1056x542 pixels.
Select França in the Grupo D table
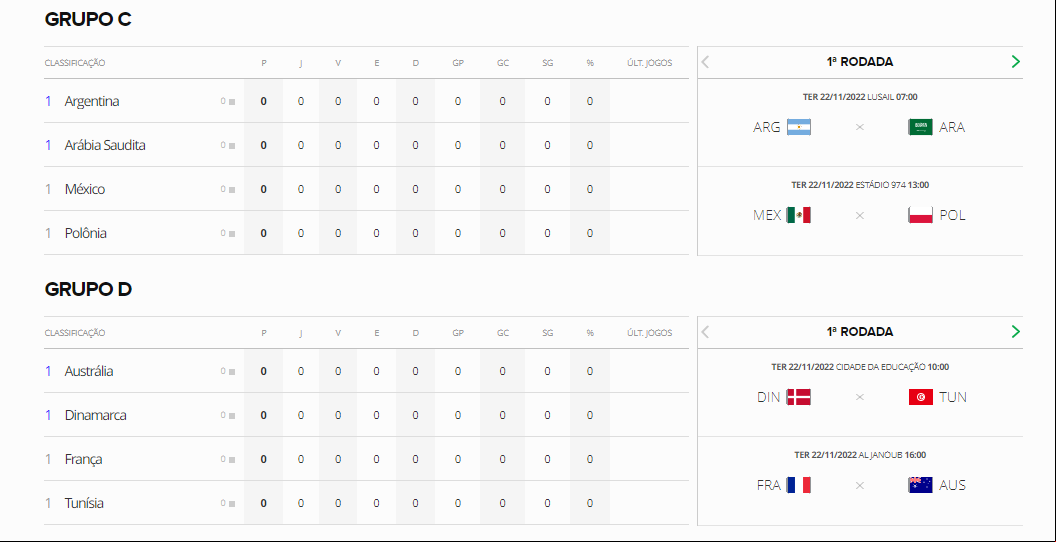(x=84, y=459)
